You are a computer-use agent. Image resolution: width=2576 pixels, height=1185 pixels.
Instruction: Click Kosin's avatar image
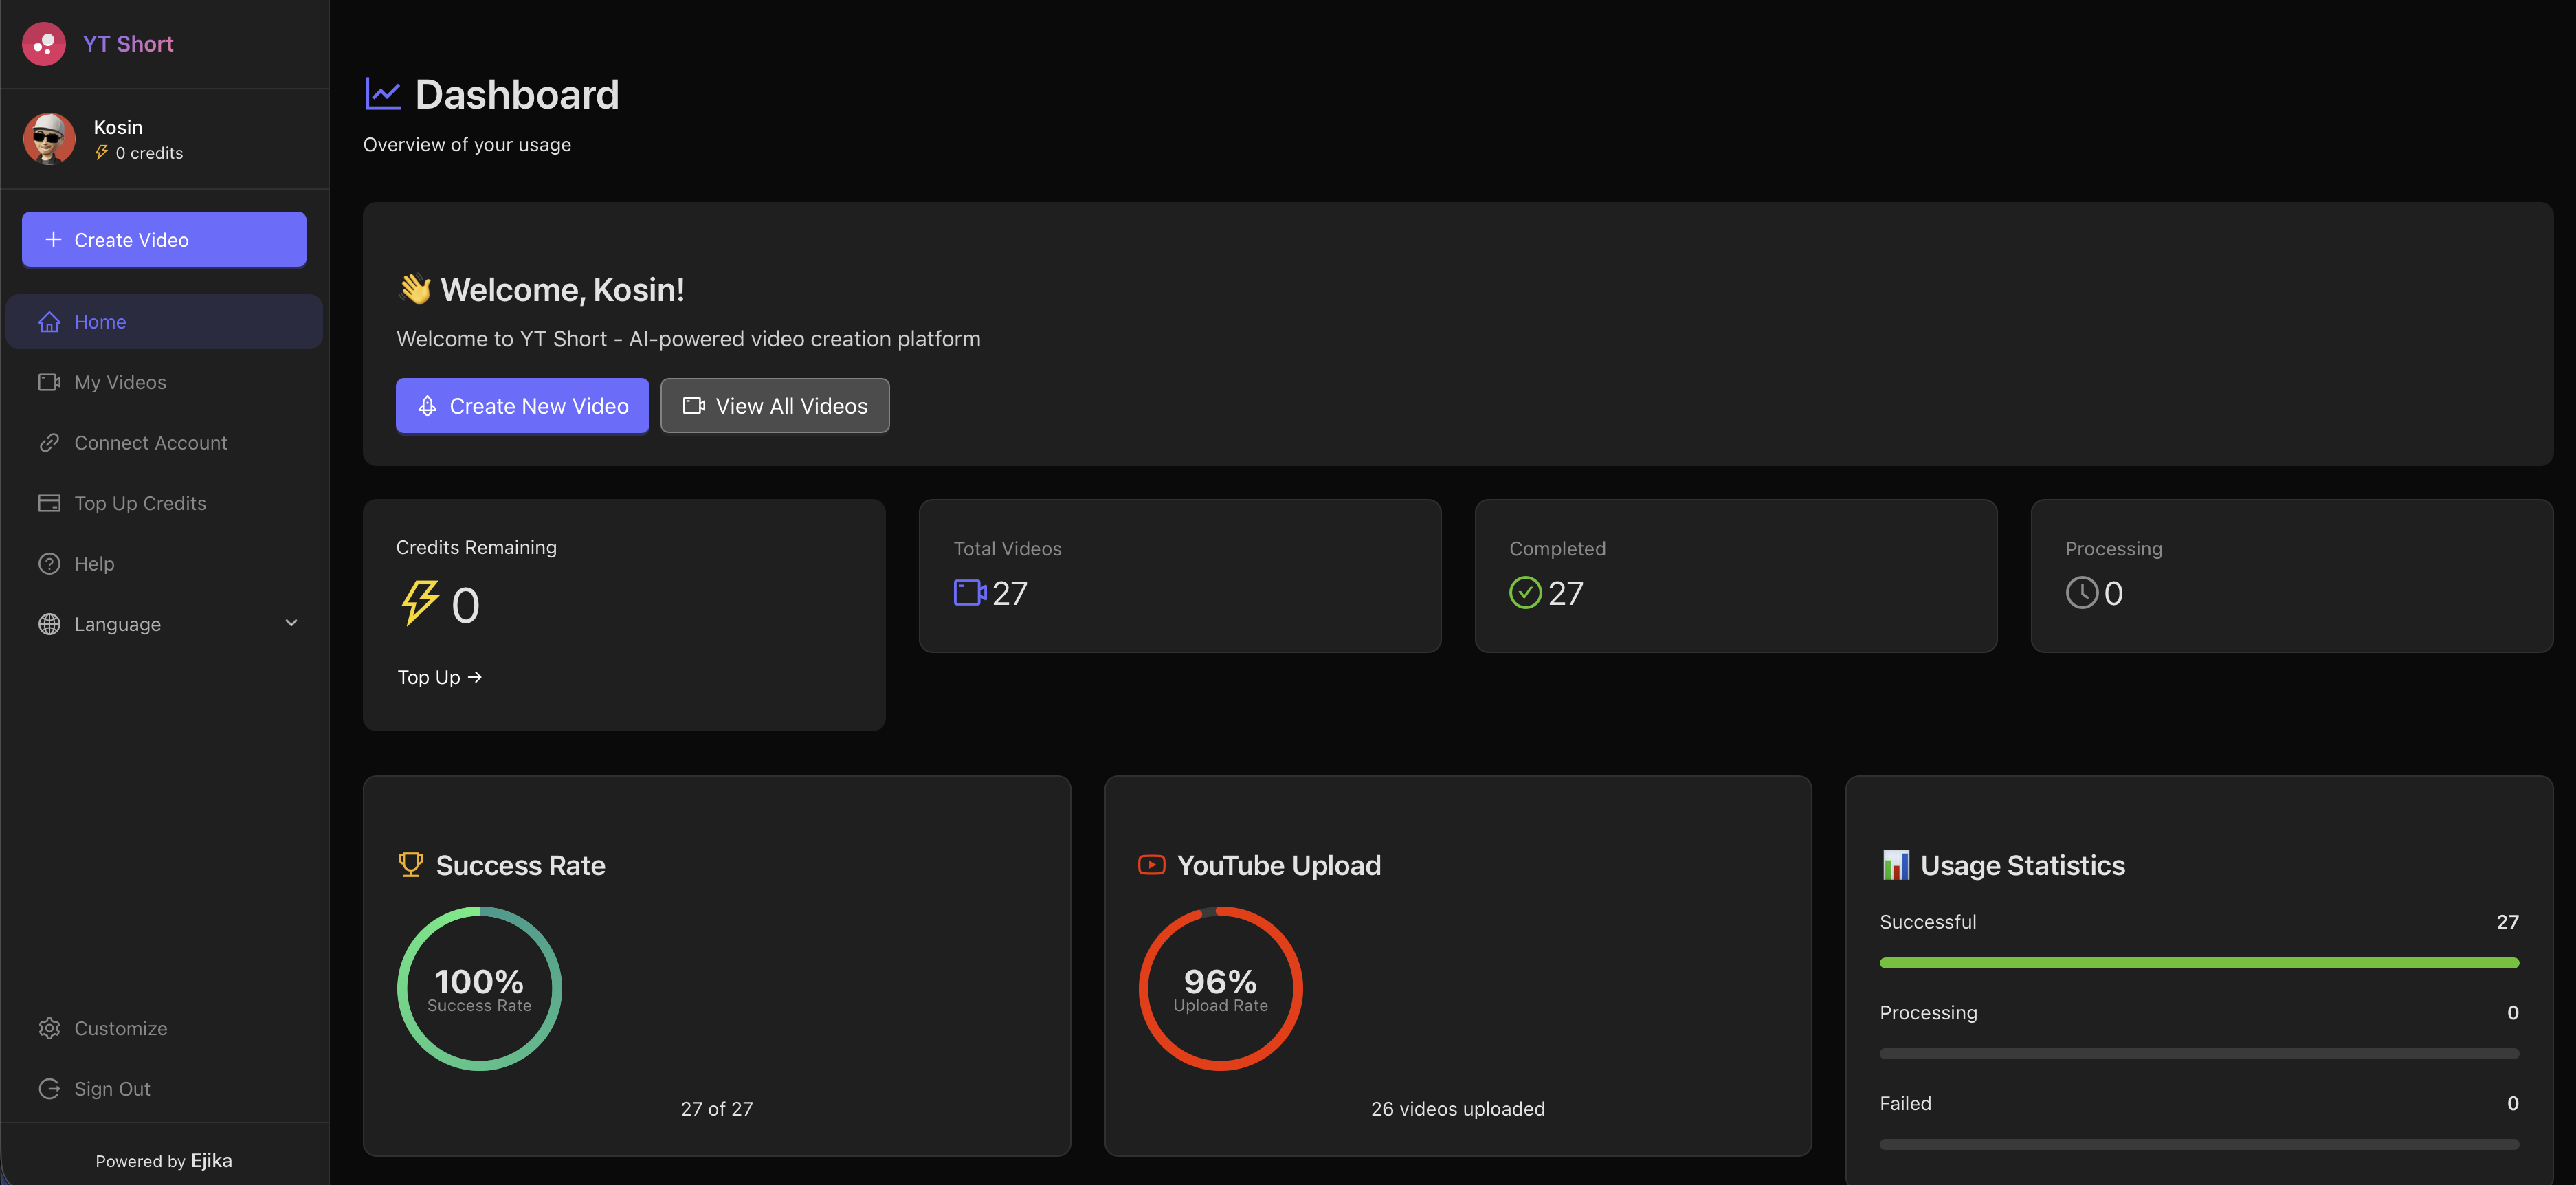48,138
